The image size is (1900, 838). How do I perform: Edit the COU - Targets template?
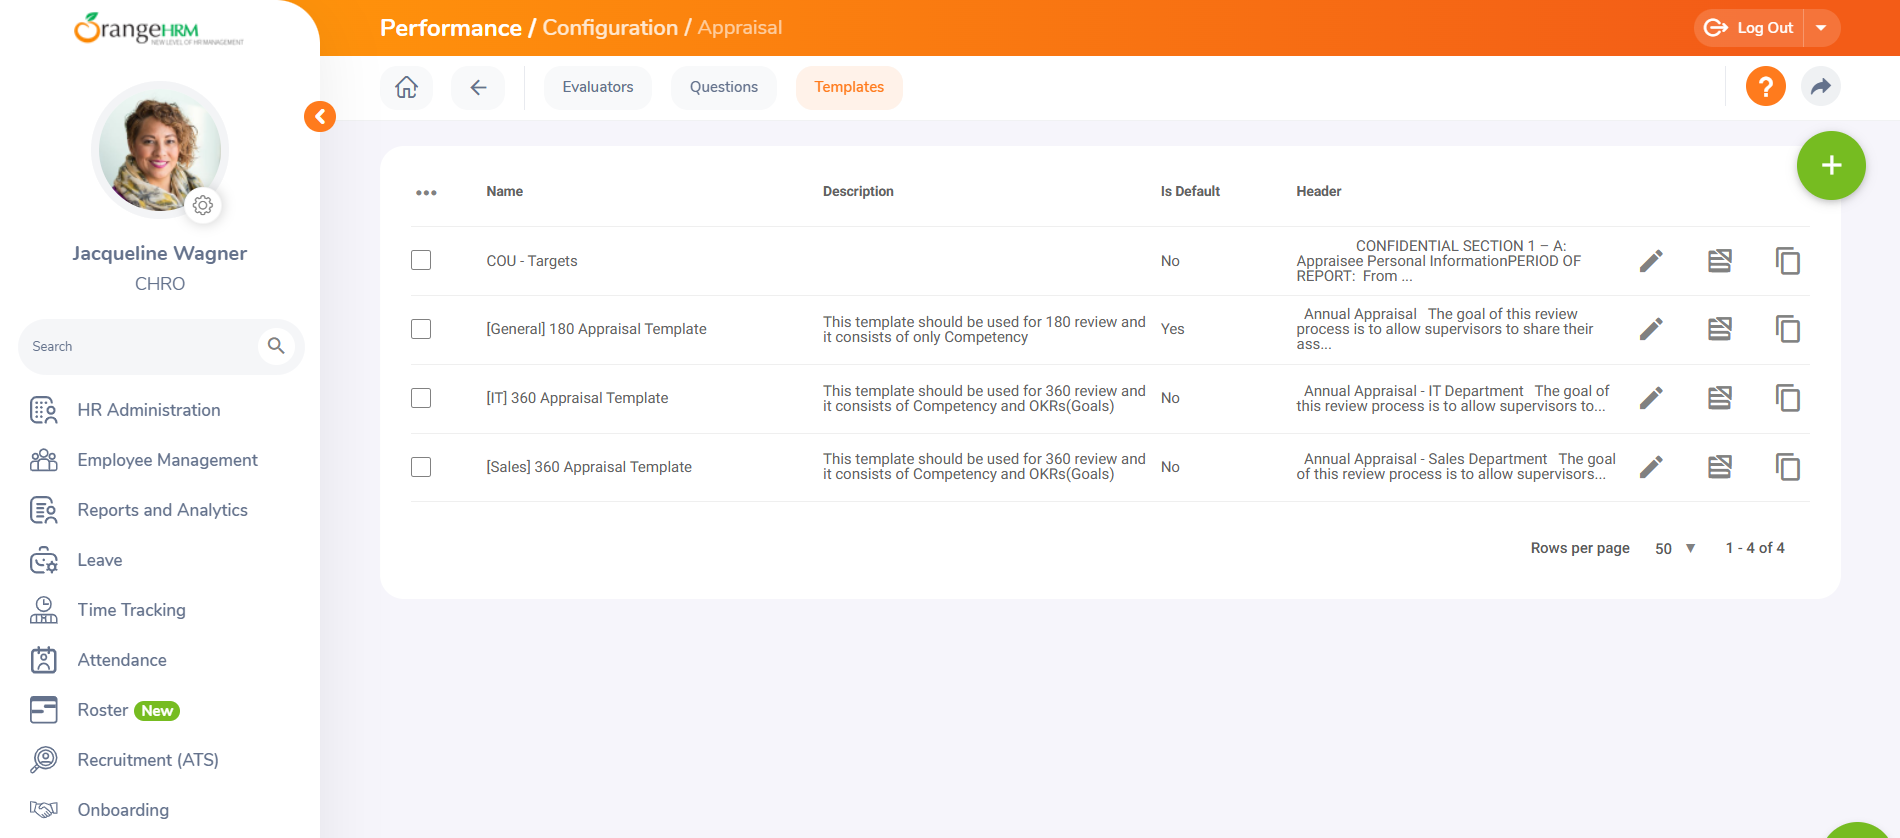[1651, 261]
